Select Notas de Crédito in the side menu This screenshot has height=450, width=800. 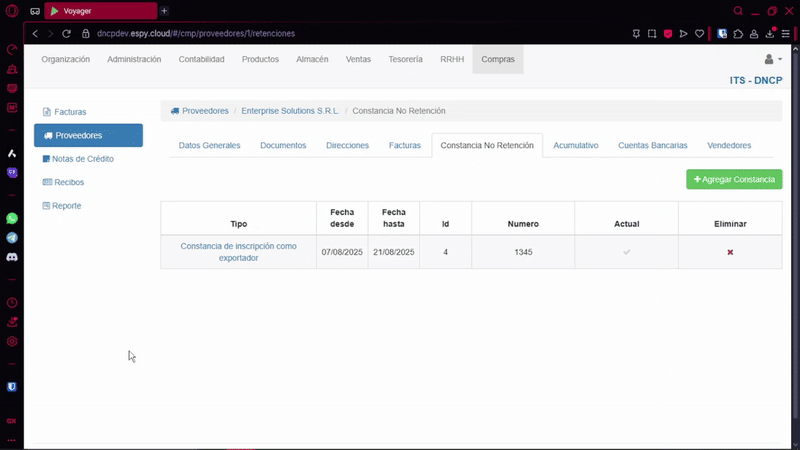pyautogui.click(x=82, y=159)
